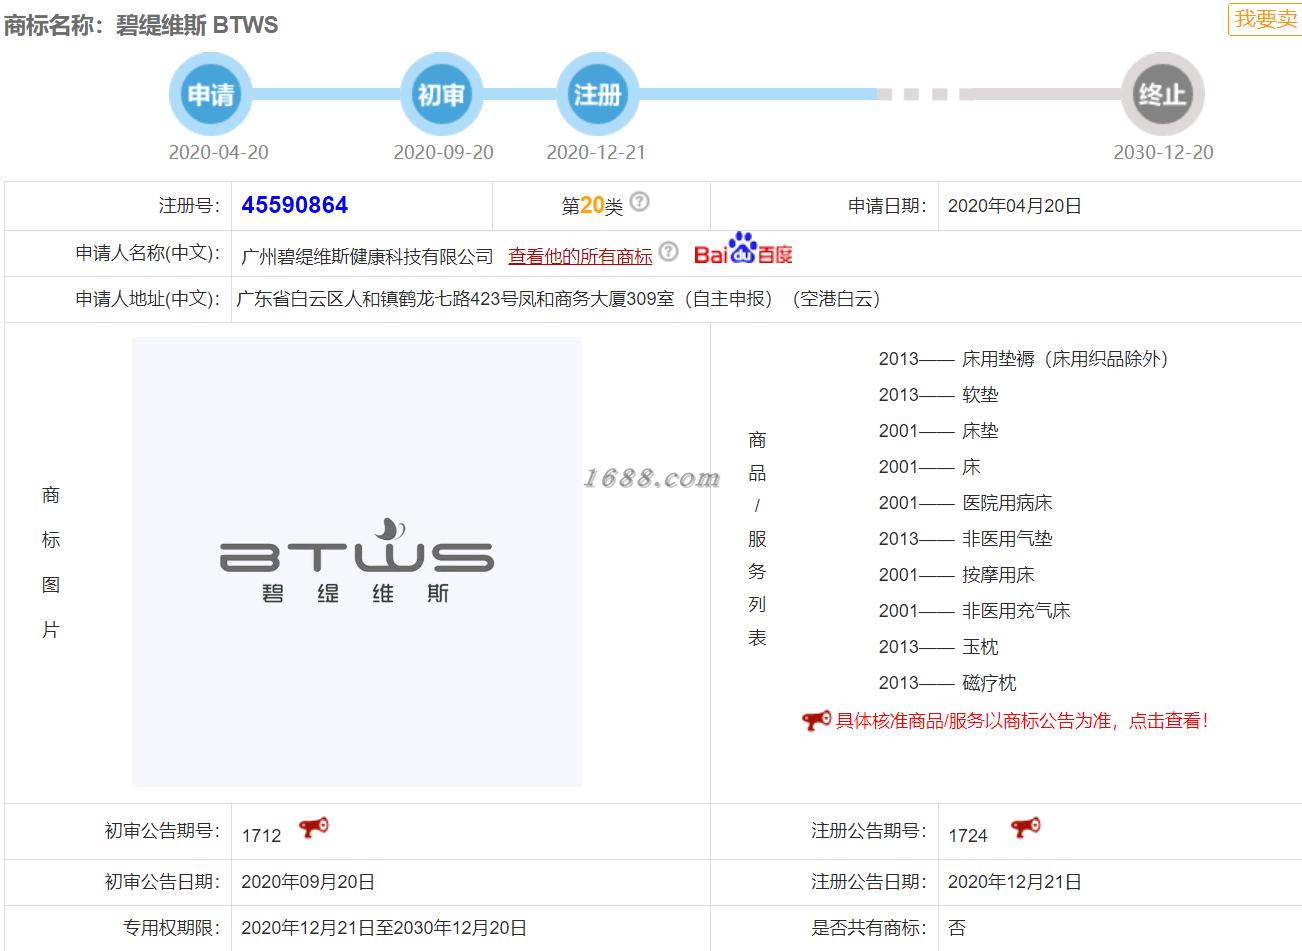The height and width of the screenshot is (951, 1302).
Task: Search applicant with Baidu logo
Action: pyautogui.click(x=743, y=250)
